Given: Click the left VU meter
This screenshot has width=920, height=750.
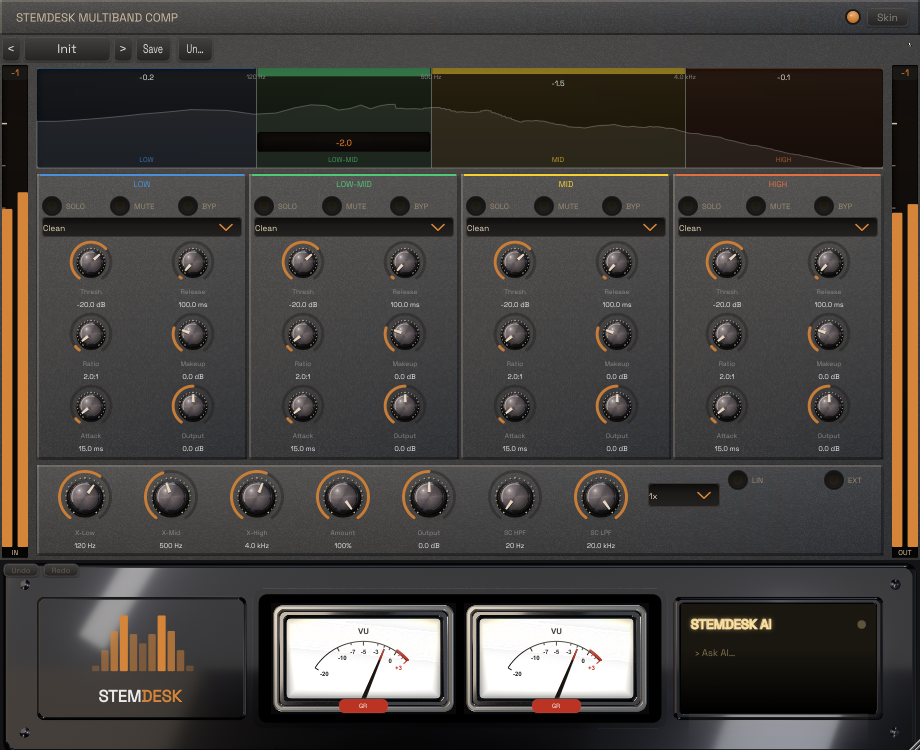Looking at the screenshot, I should [x=363, y=658].
